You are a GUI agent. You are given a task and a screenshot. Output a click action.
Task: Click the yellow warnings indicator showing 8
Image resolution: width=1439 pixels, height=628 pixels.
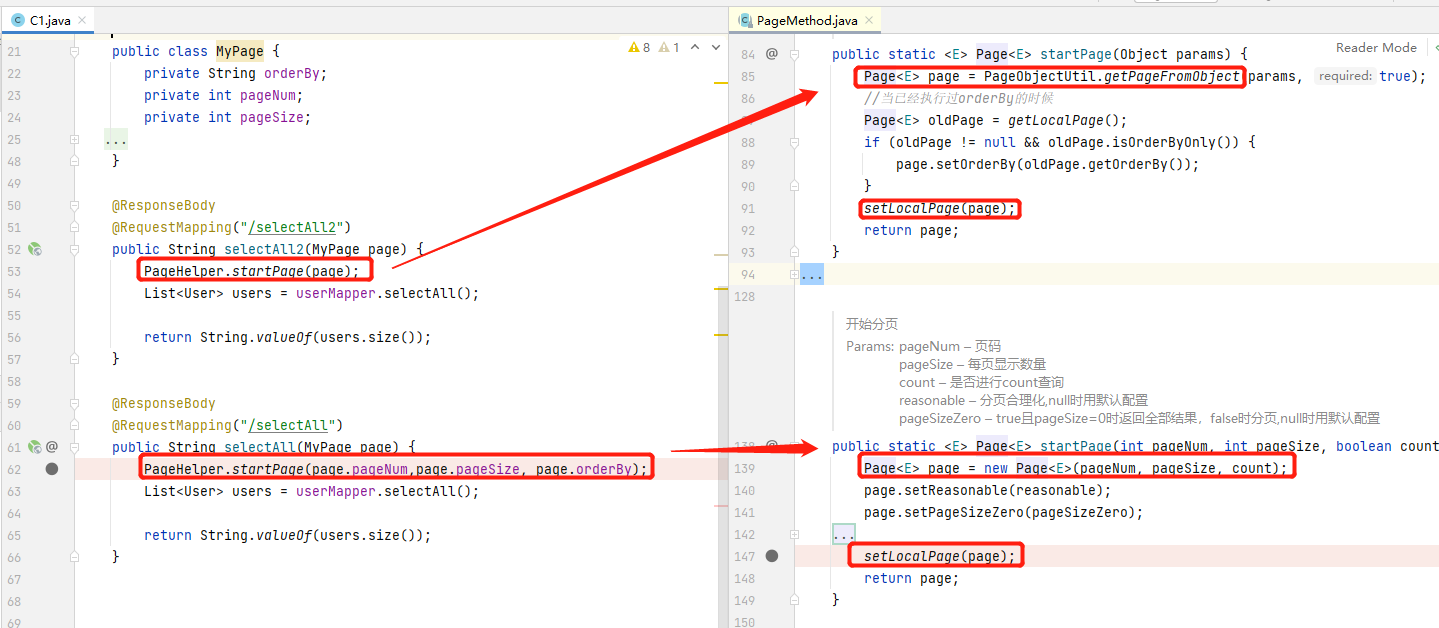pyautogui.click(x=639, y=47)
